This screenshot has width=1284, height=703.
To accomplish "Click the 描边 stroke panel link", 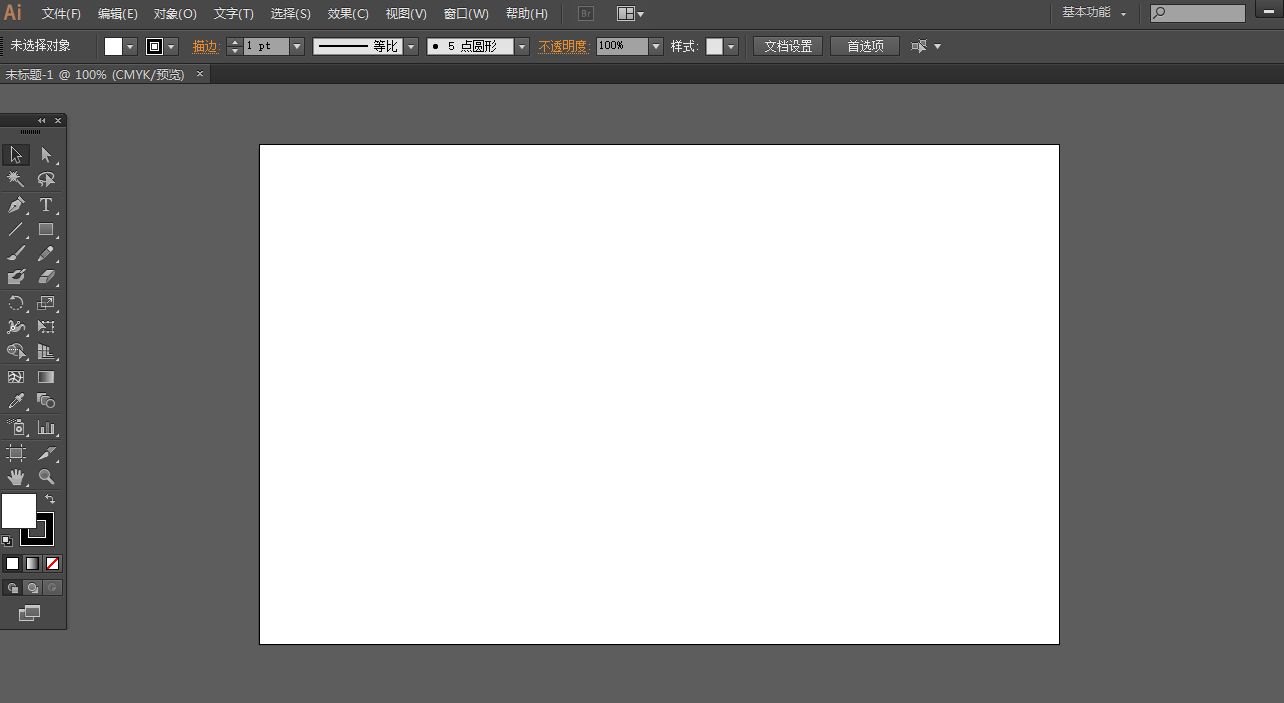I will (x=205, y=47).
